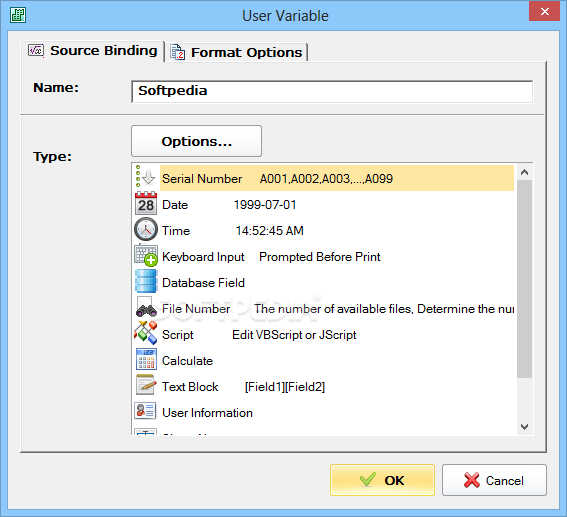Pick the Calculate type label

click(x=187, y=361)
